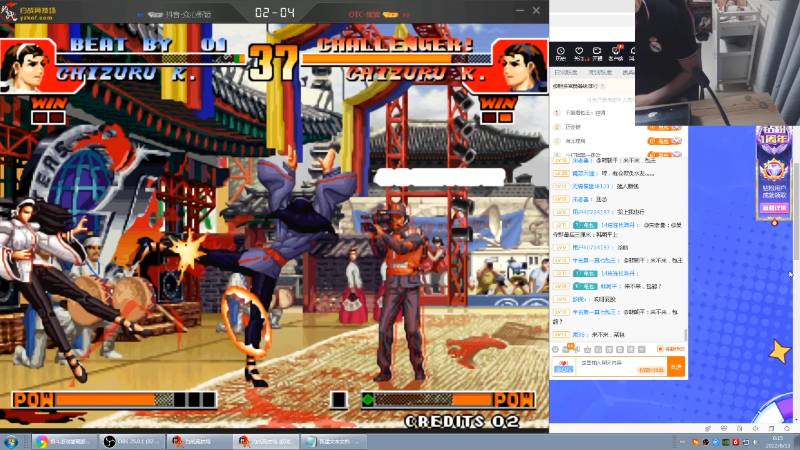Select the rank 2 user in the leaderboard
Viewport: 800px width, 450px height.
(572, 127)
